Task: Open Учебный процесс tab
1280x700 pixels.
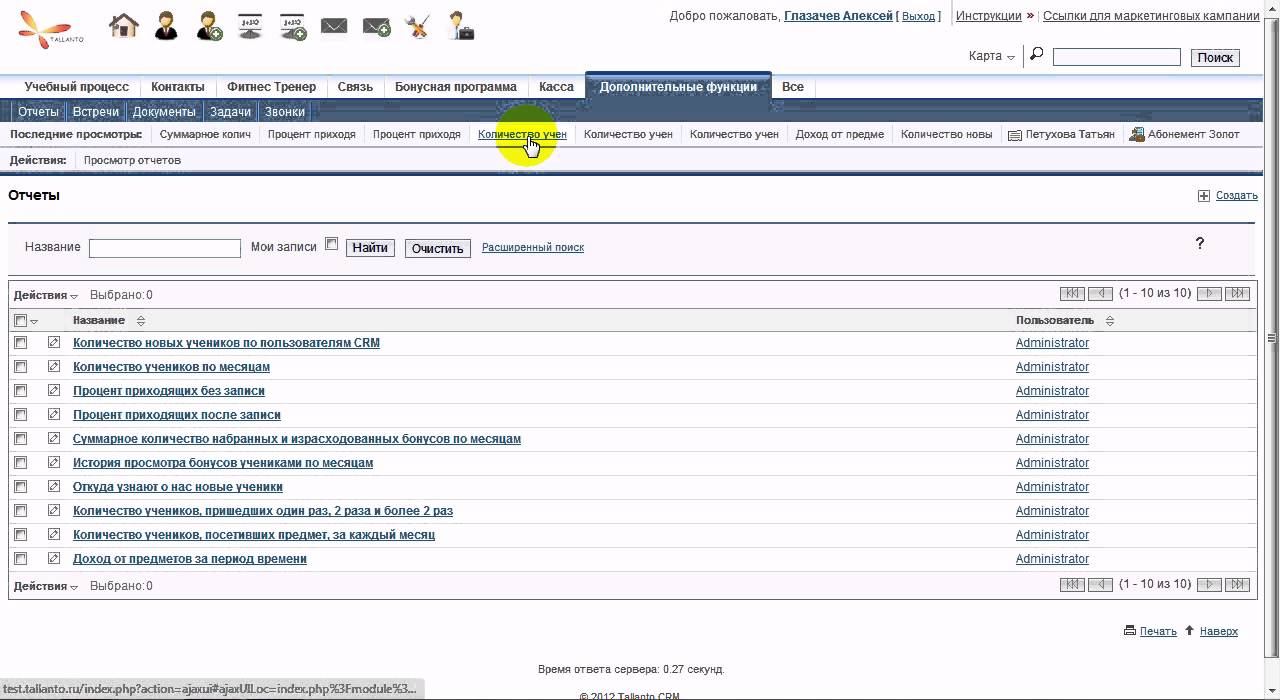Action: point(77,87)
